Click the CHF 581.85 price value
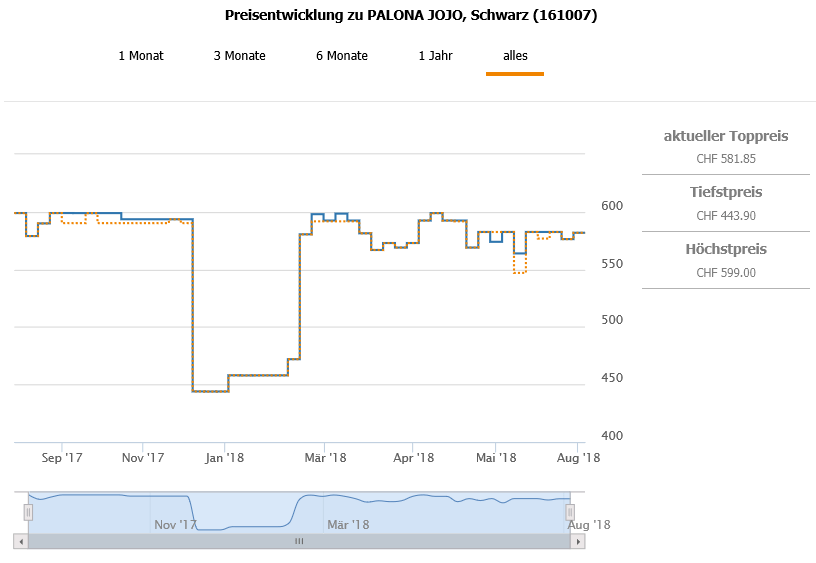 (726, 158)
